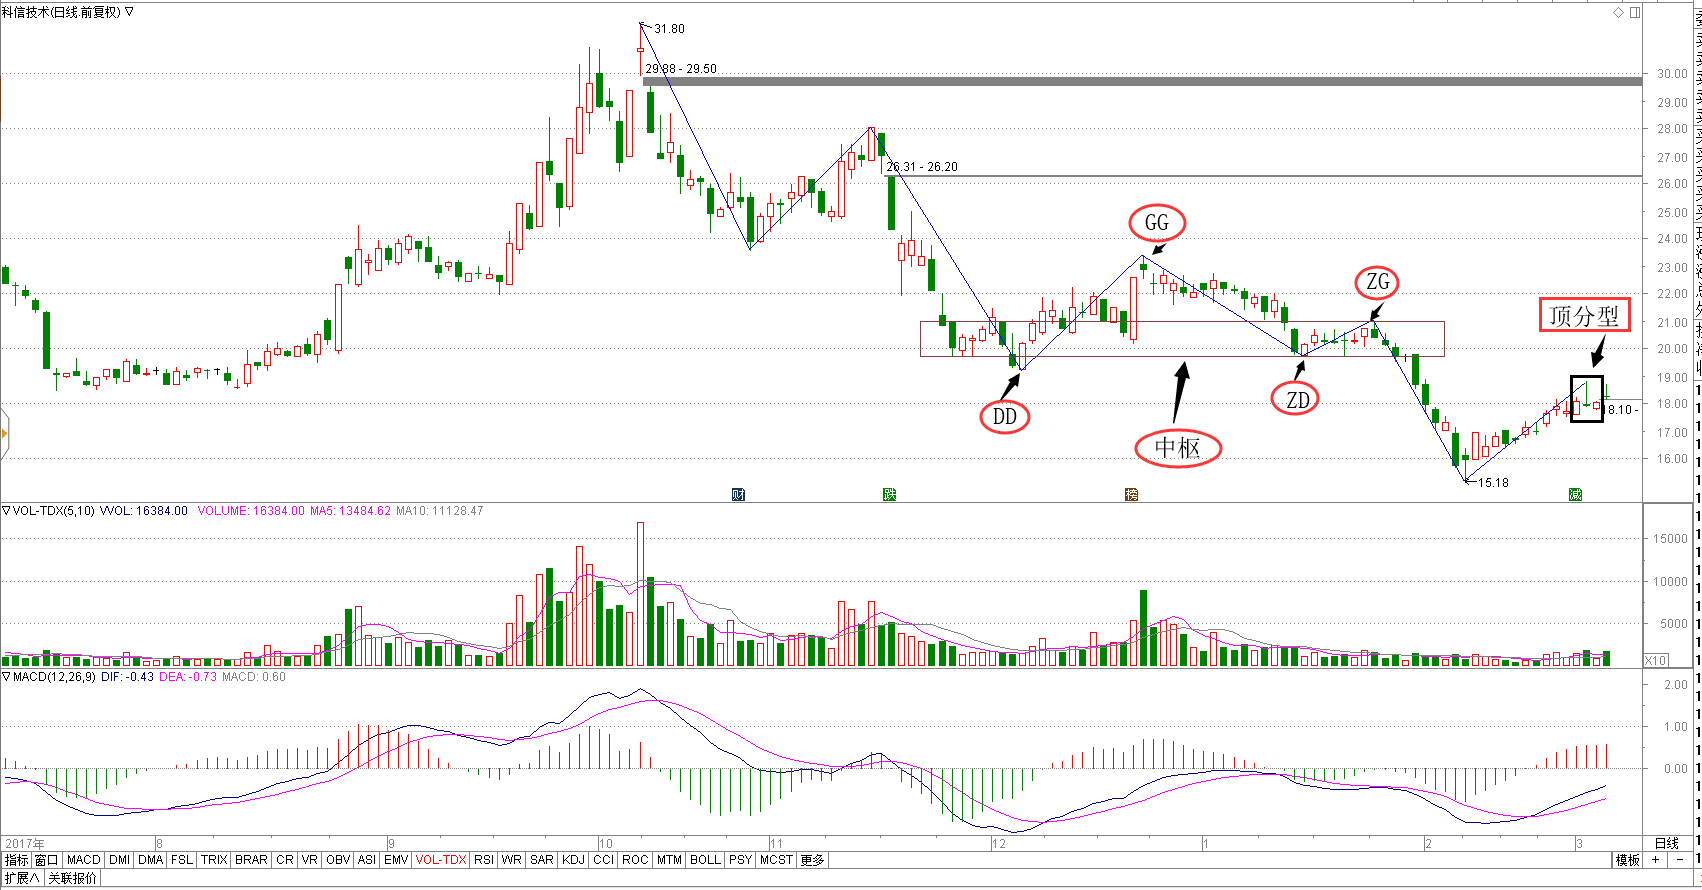This screenshot has height=890, width=1702.
Task: Click the orange 榜 event marker on chart
Action: (1131, 494)
